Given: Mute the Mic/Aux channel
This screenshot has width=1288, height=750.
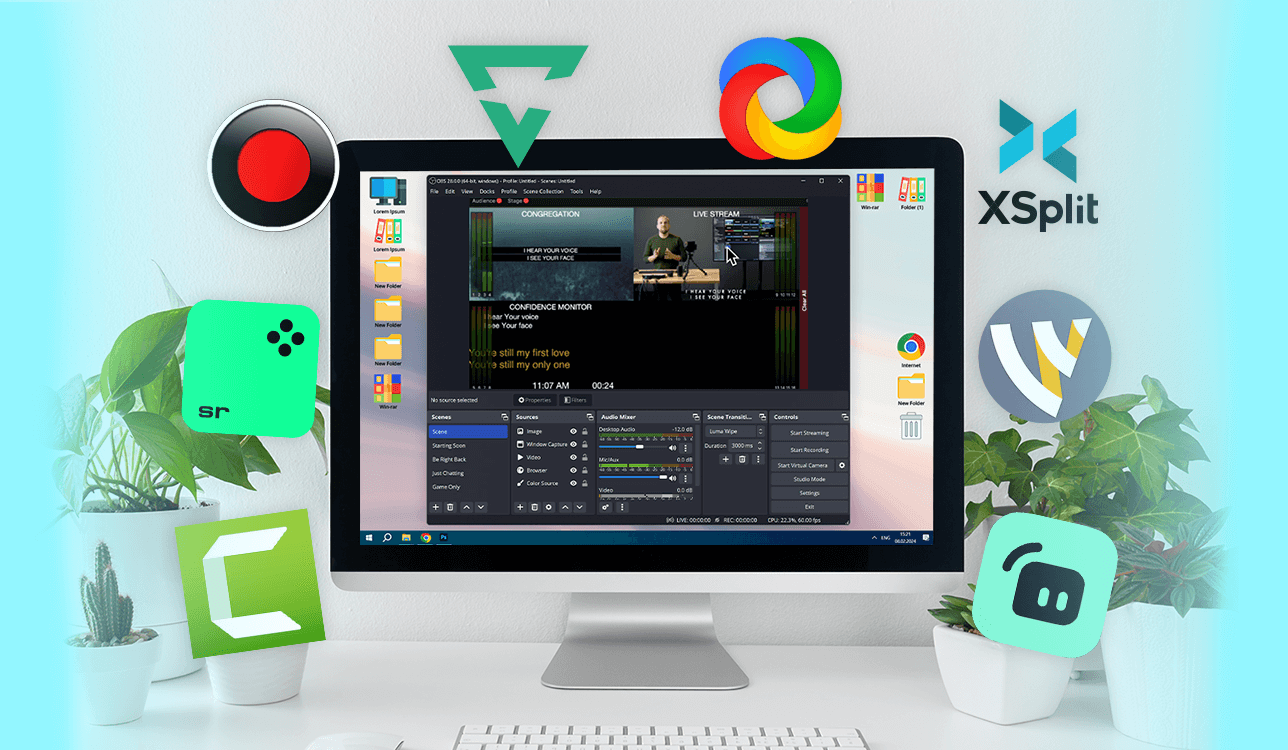Looking at the screenshot, I should [672, 478].
